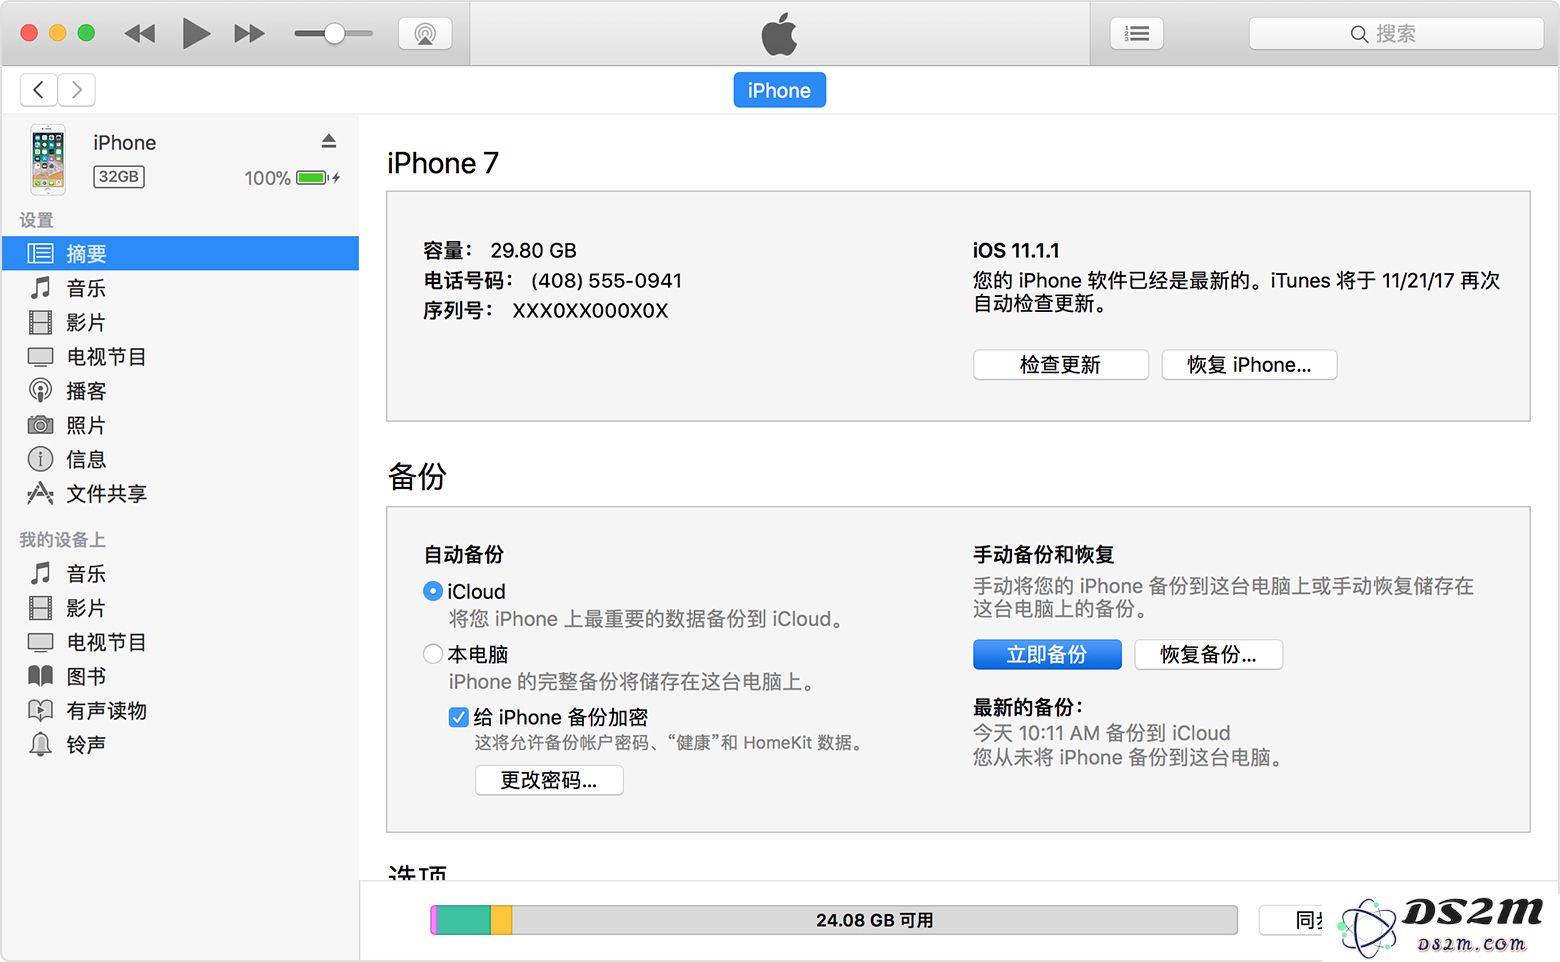Screen dimensions: 1560x962
Task: Go forward with the right chevron button
Action: pos(77,90)
